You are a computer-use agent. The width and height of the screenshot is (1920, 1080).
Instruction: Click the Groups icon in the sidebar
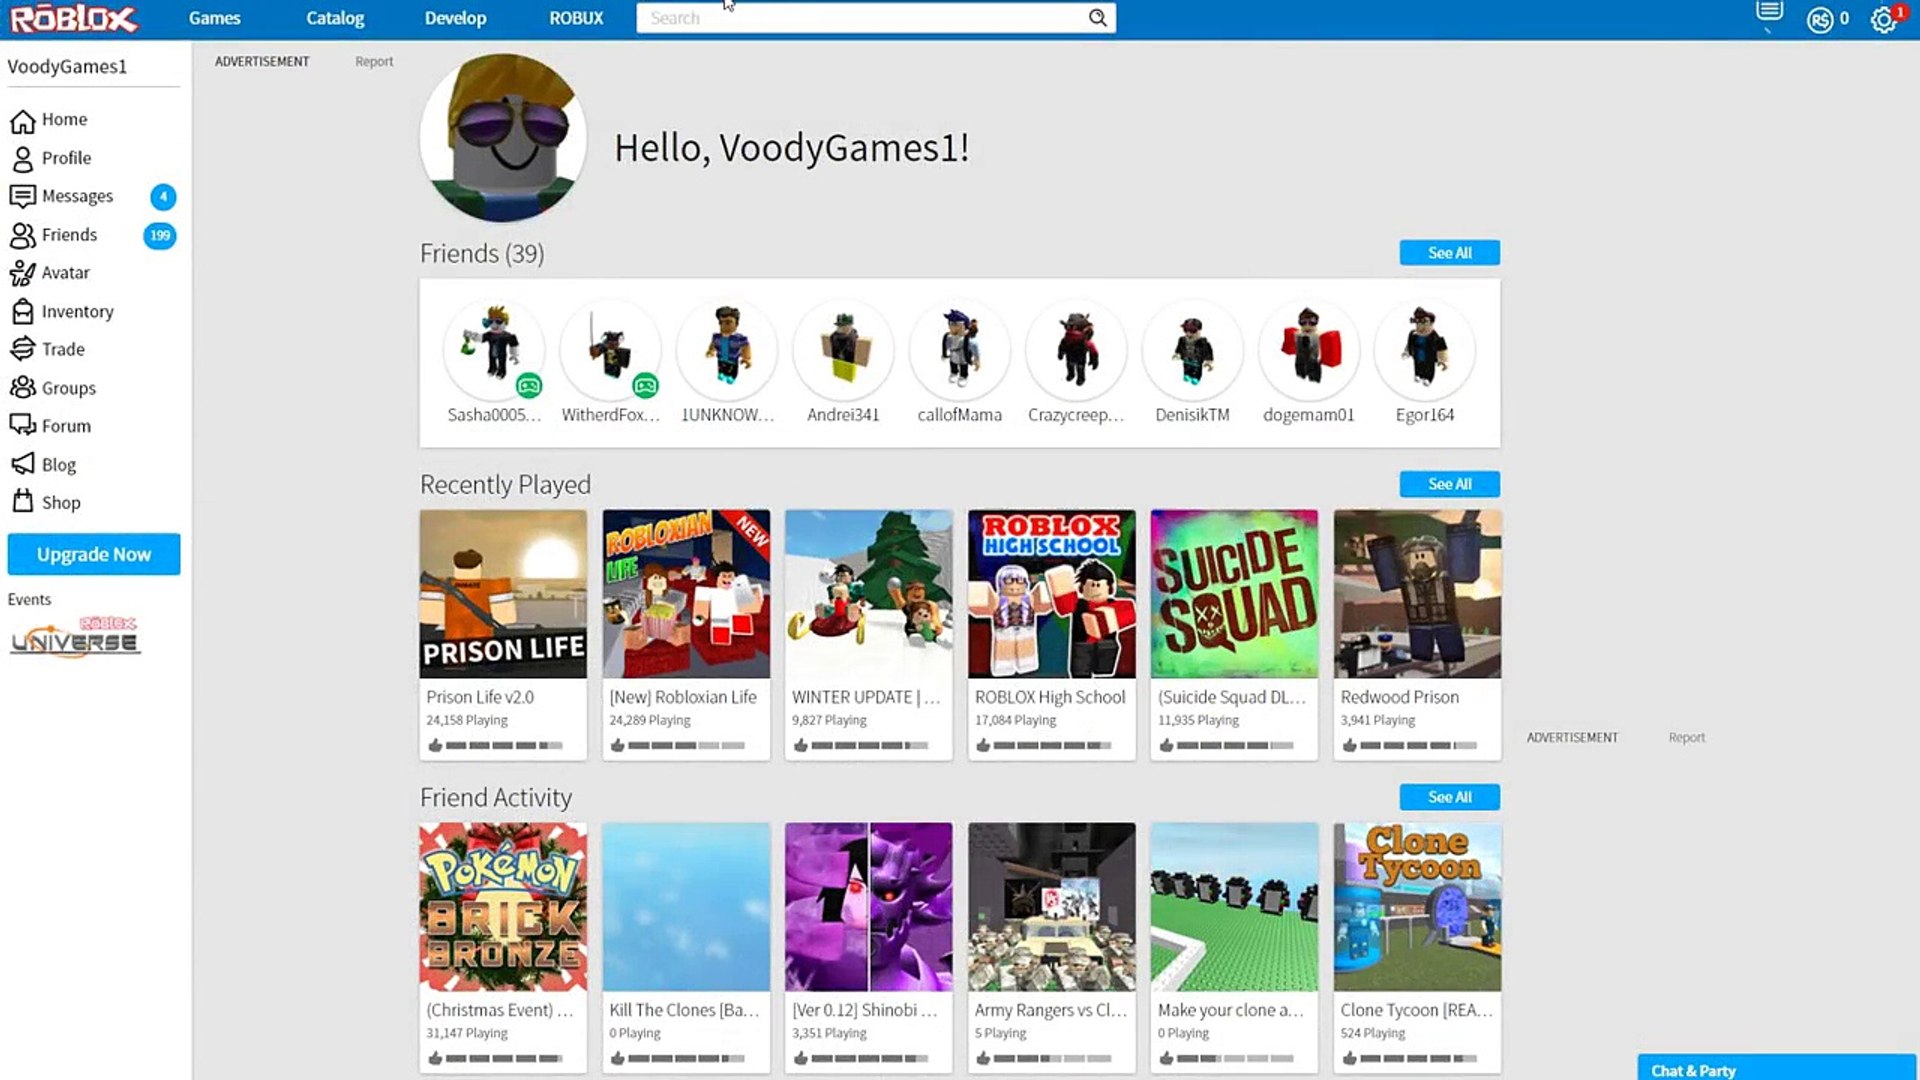tap(22, 387)
